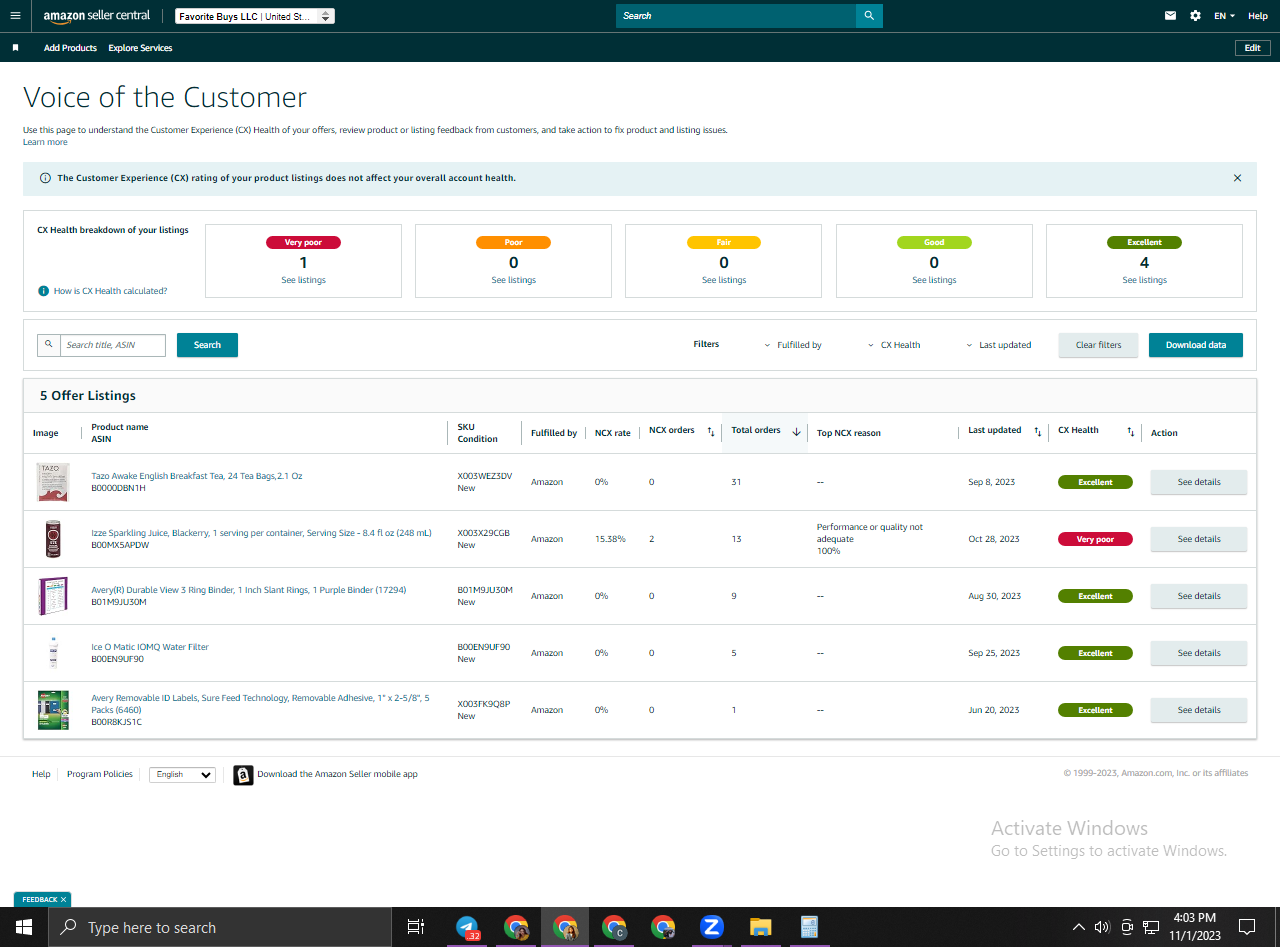The height and width of the screenshot is (947, 1280).
Task: Focus the 'Search title, ASIN' input
Action: (113, 345)
